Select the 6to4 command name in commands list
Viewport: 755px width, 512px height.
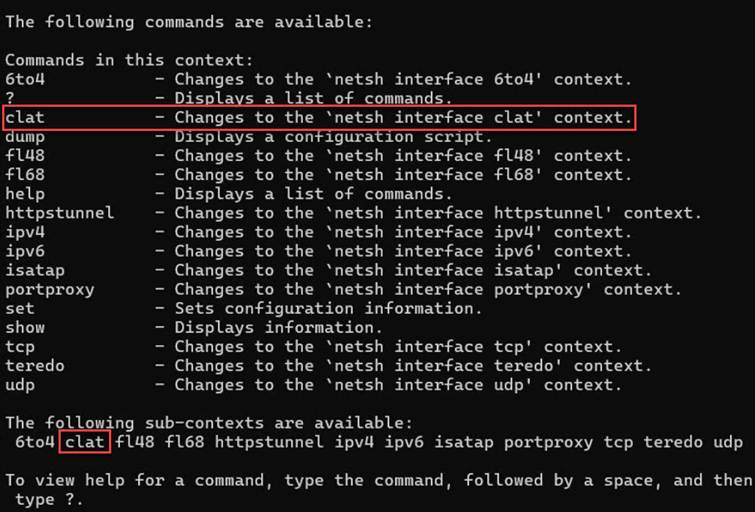(25, 79)
